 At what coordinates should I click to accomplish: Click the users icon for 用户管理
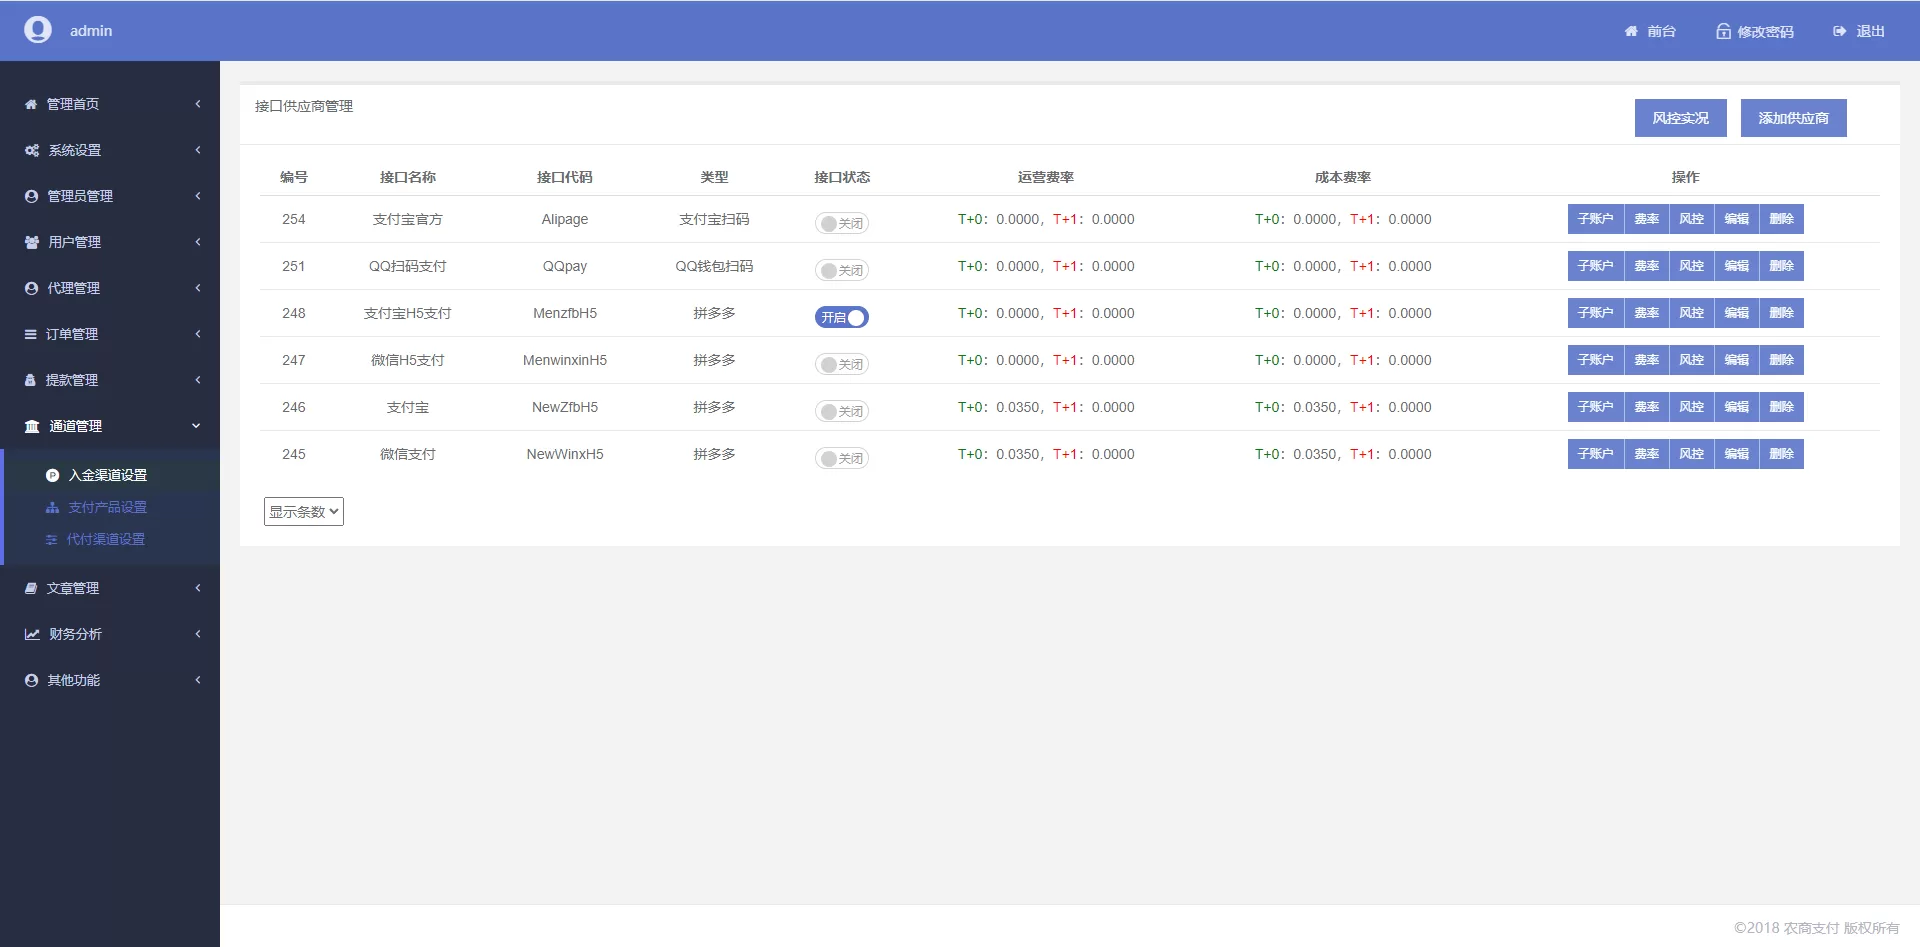point(32,242)
